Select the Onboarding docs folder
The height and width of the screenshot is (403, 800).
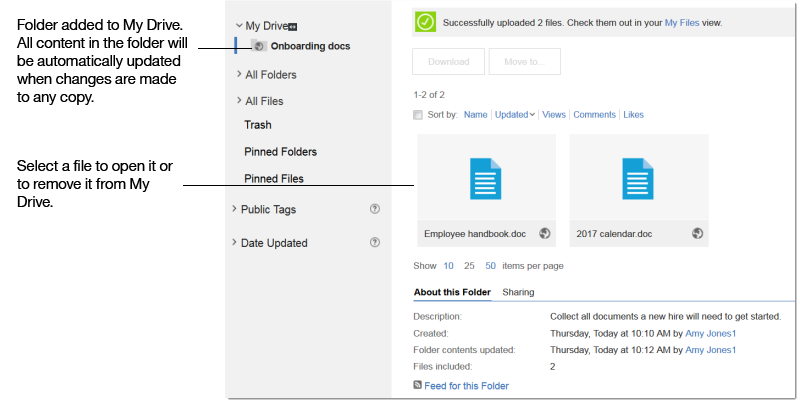tap(310, 46)
